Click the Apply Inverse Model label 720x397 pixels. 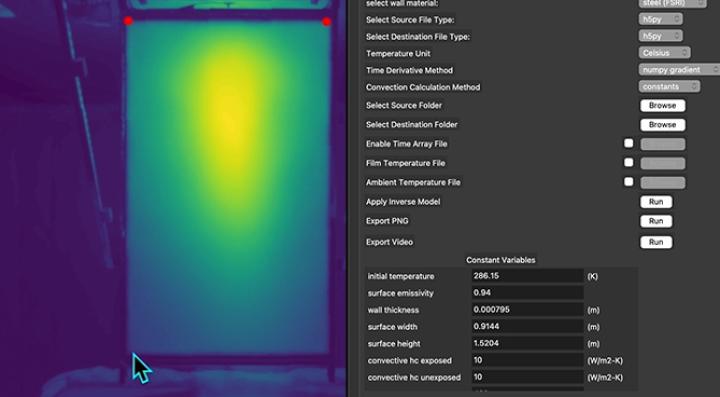[403, 202]
